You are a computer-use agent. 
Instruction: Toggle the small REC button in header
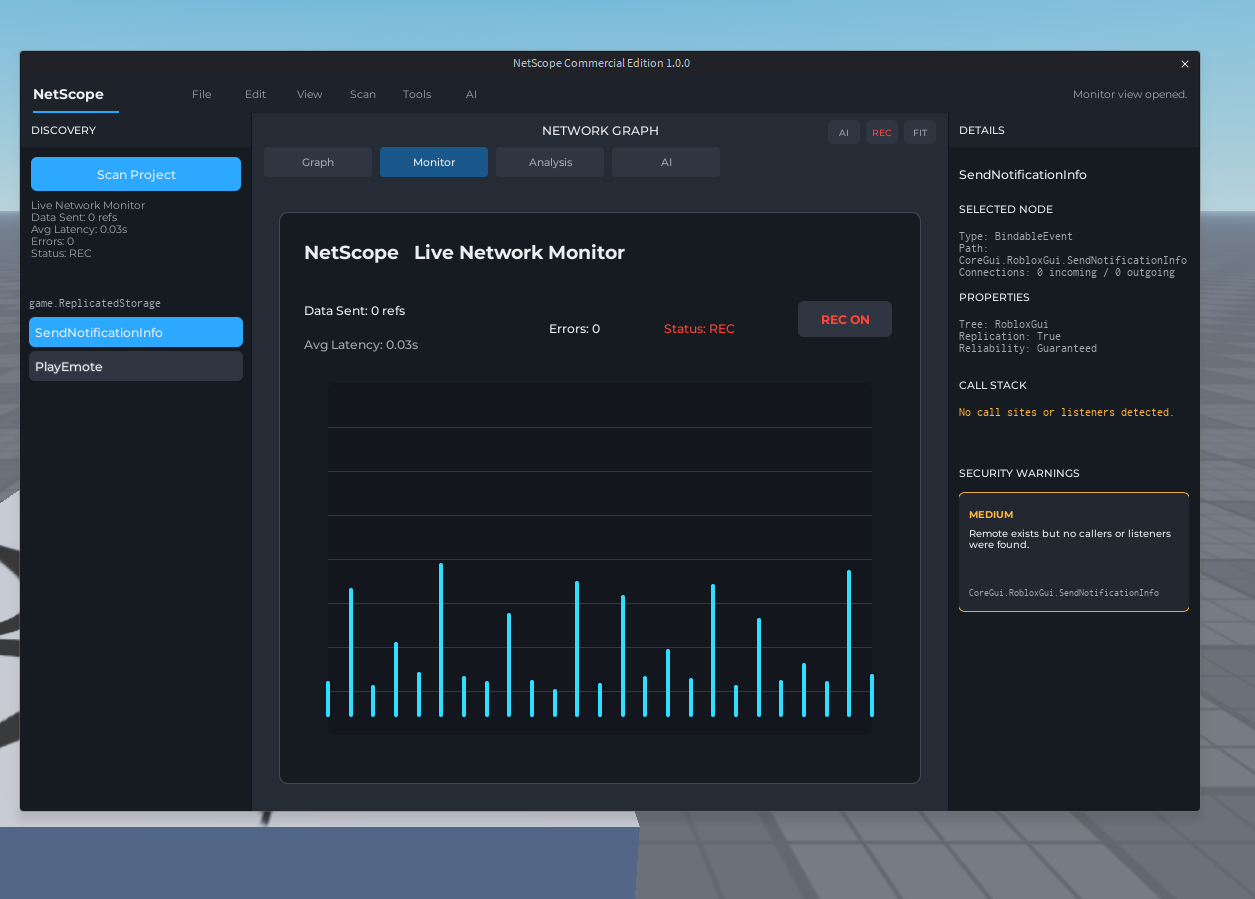882,132
